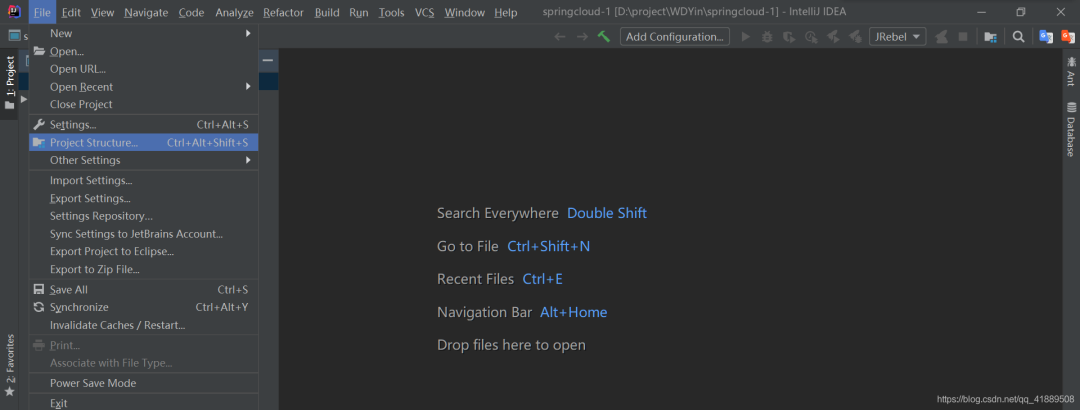
Task: Click the Run with JRebel rocket icon
Action: pos(833,37)
